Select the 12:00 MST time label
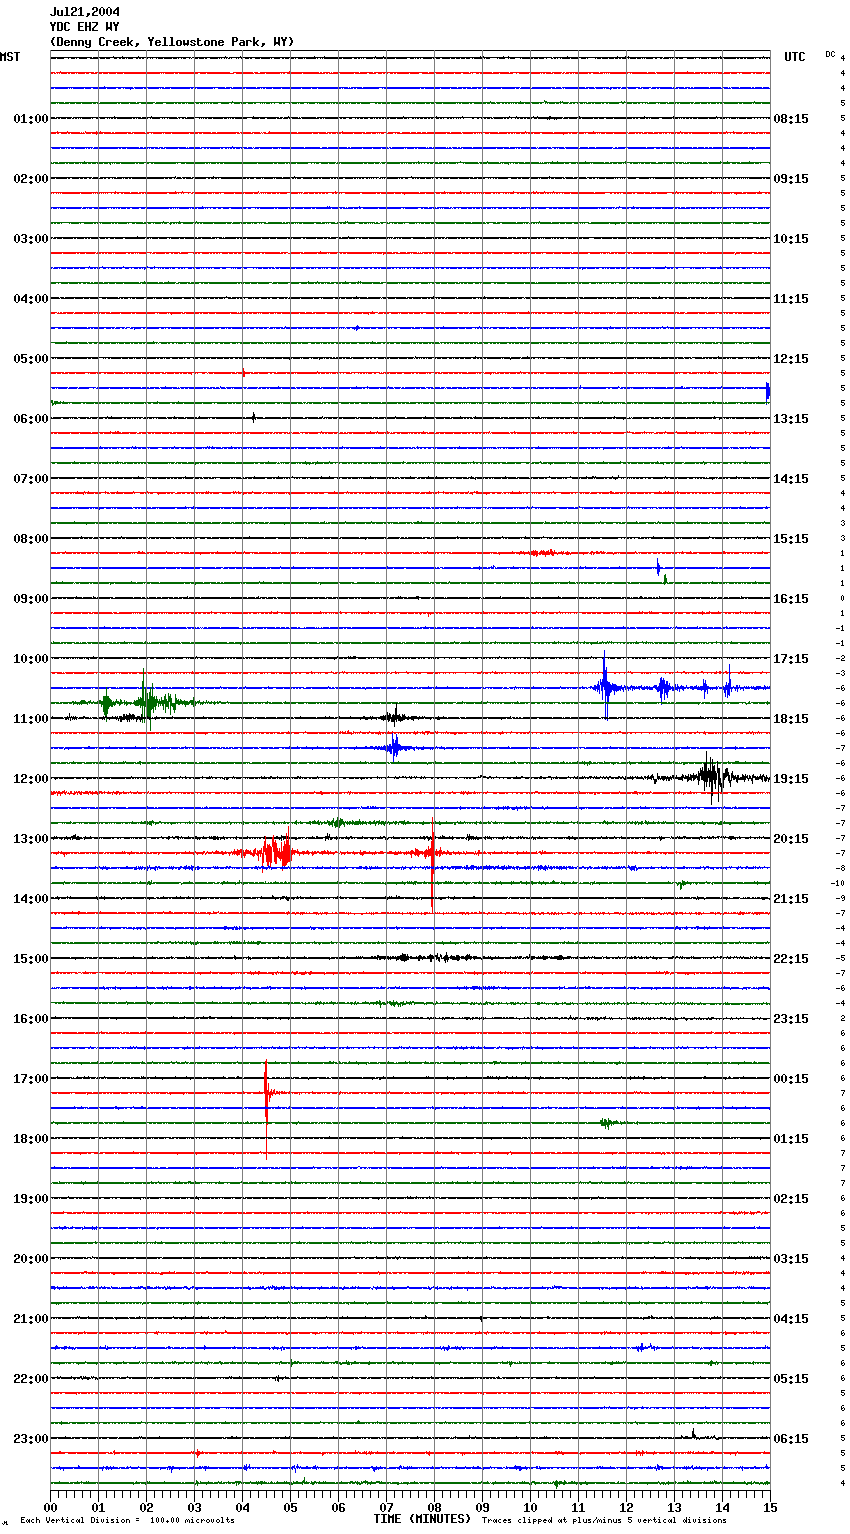The image size is (850, 1534). (31, 779)
